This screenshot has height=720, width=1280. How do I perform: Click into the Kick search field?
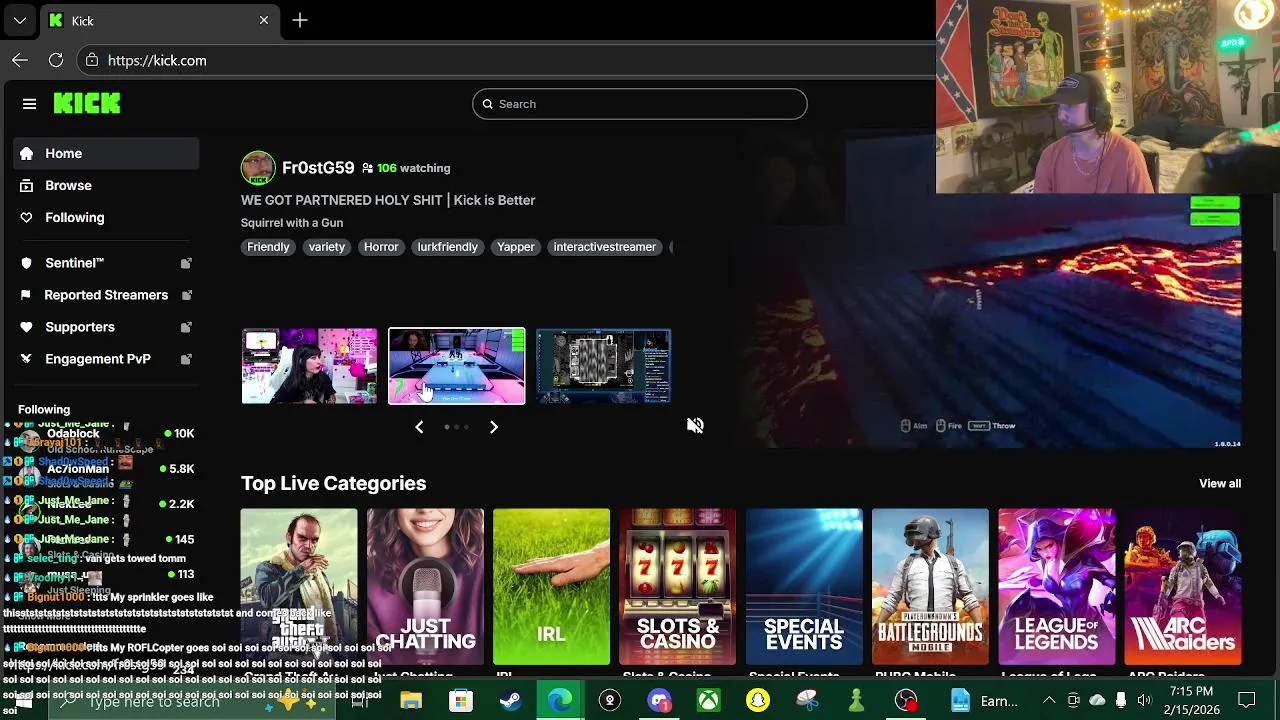pos(640,104)
